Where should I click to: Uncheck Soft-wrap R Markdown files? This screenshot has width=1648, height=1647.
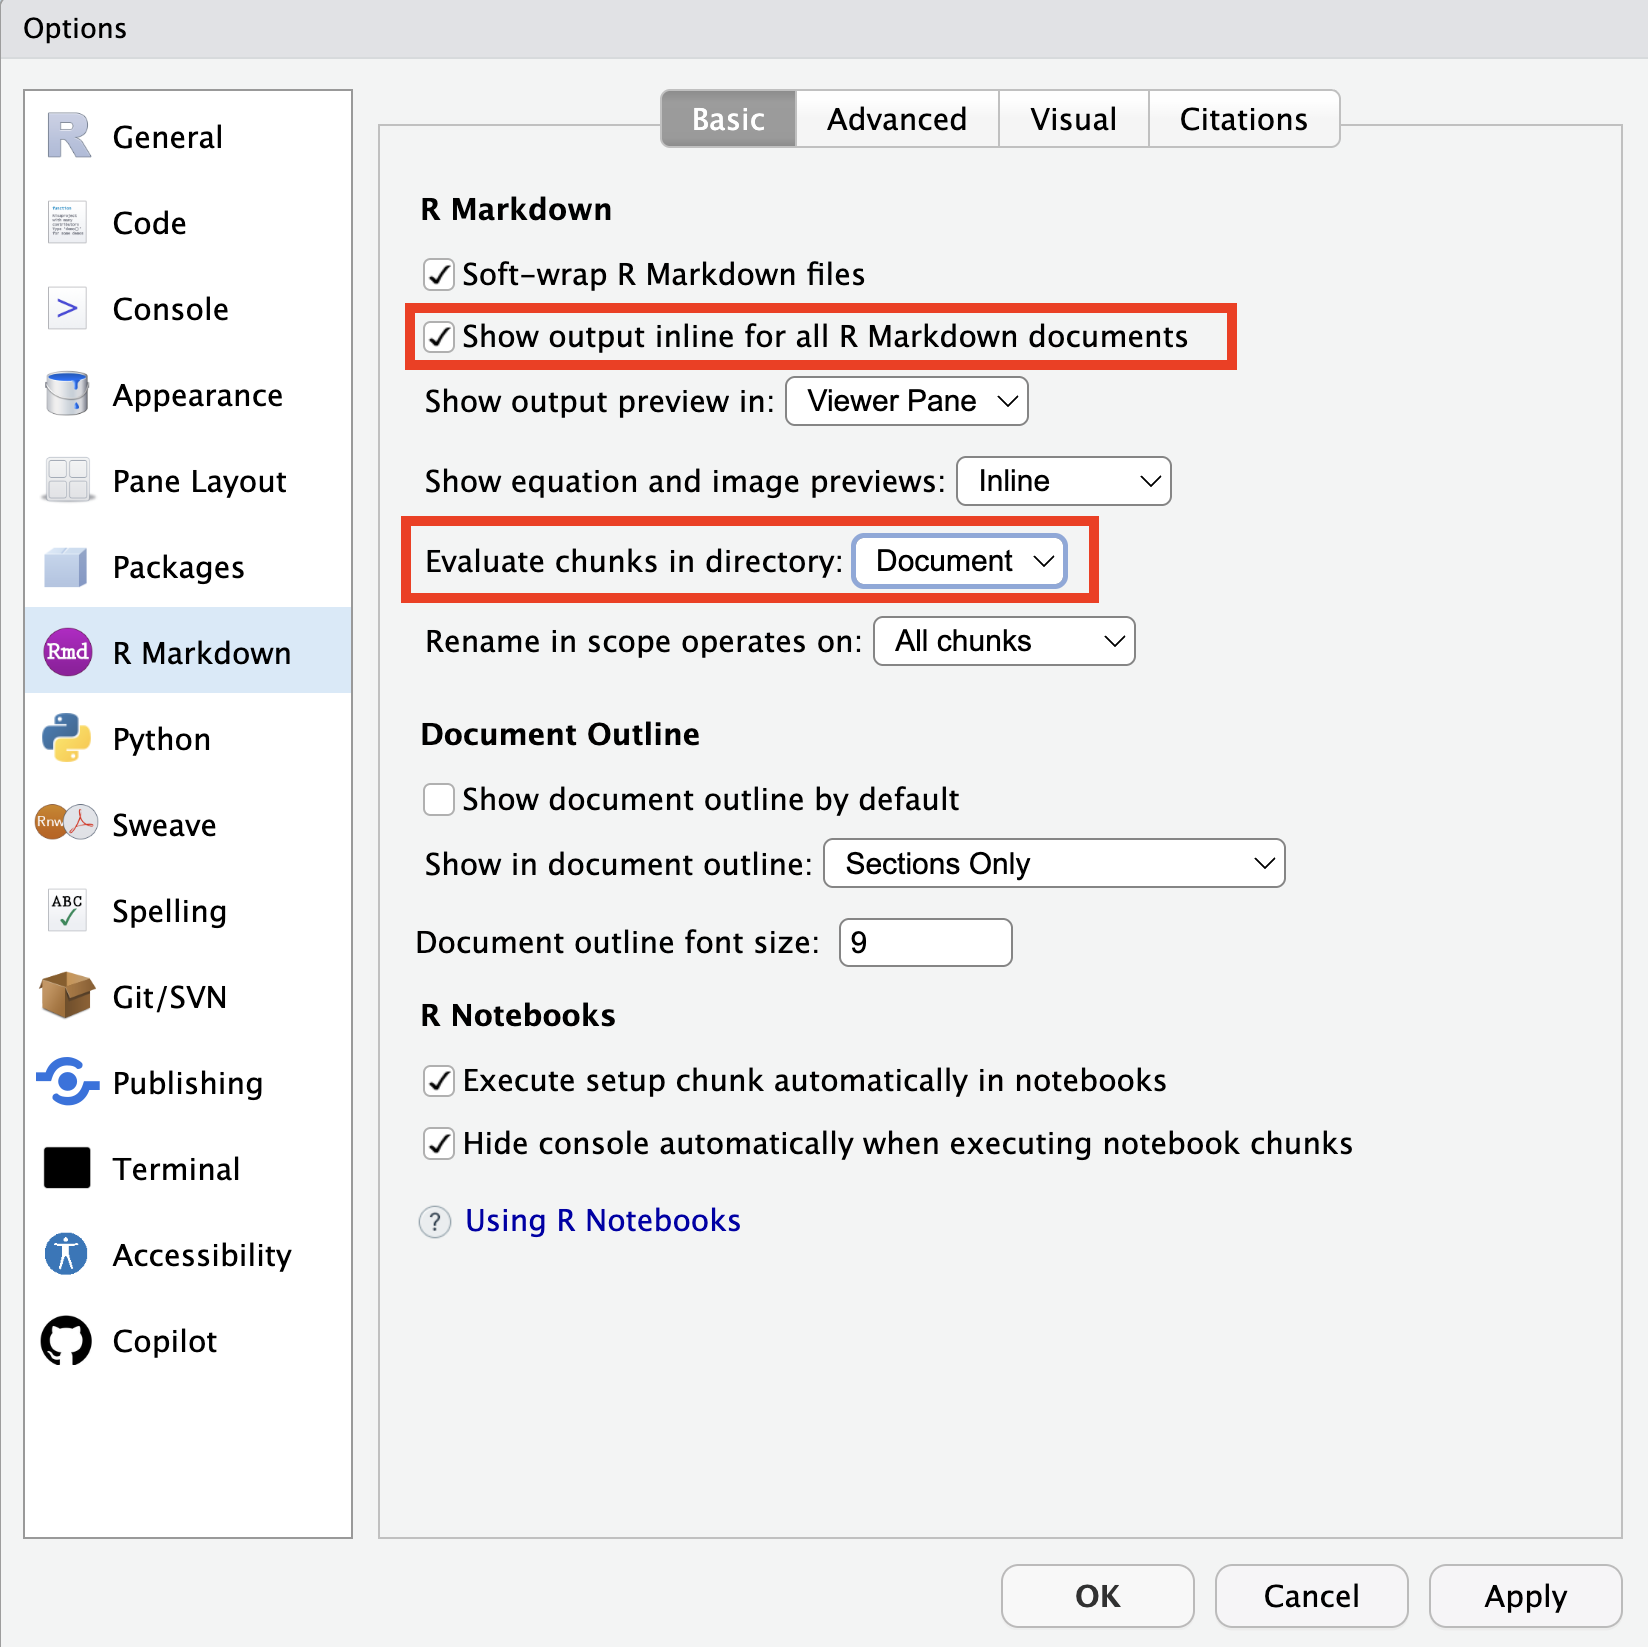439,274
